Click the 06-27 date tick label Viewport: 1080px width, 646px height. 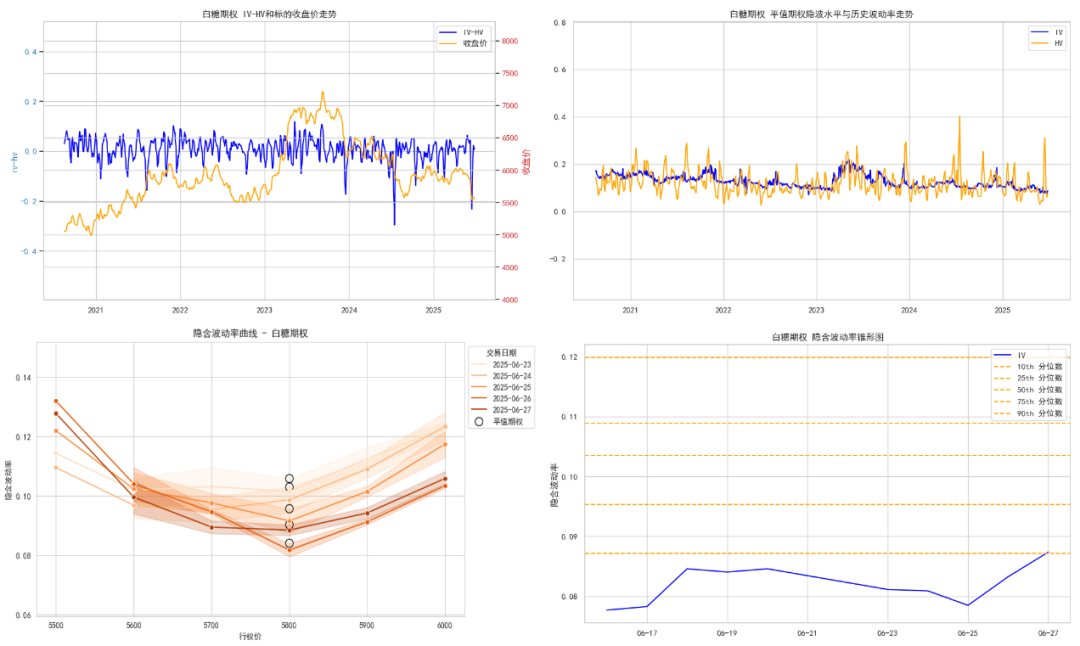pyautogui.click(x=1048, y=633)
